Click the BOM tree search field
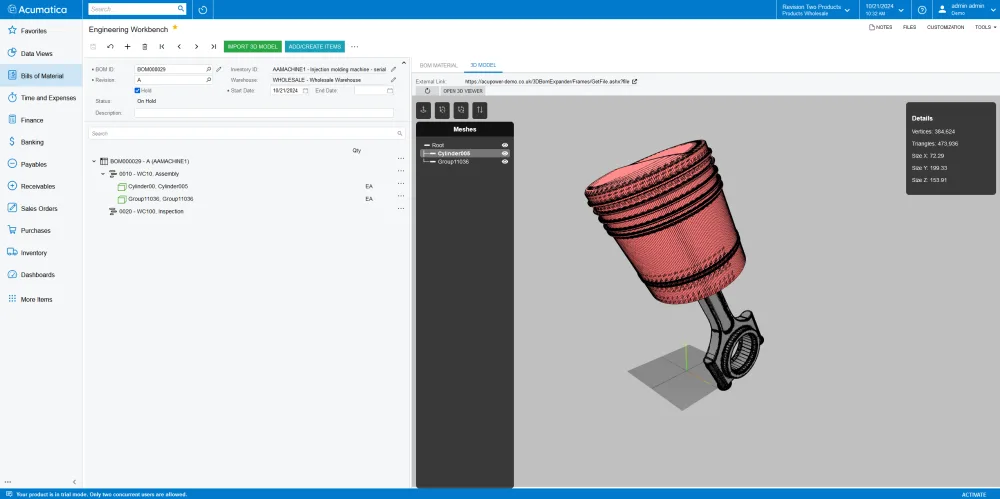 (x=240, y=133)
